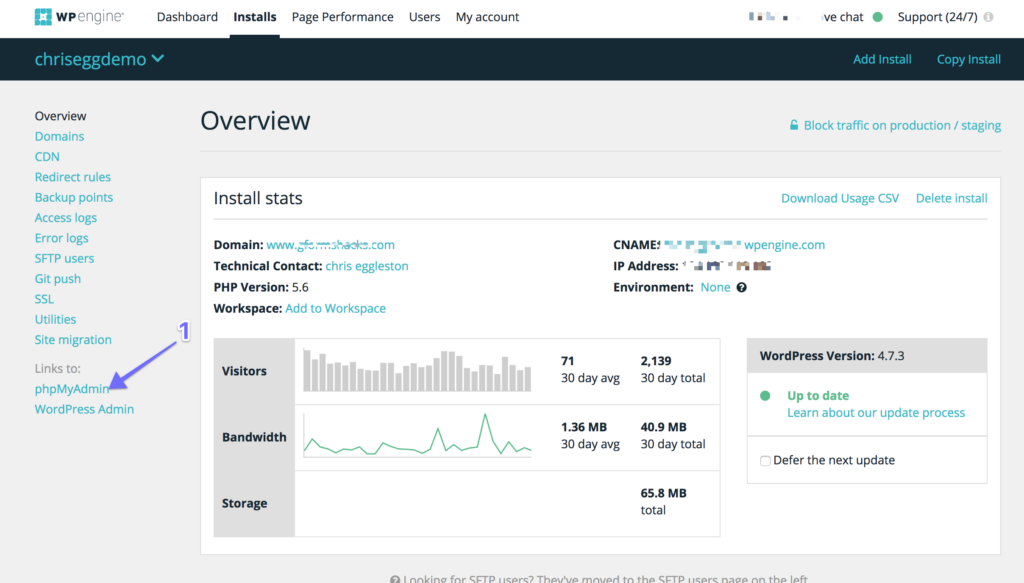Click the wpengine.com CNAME link

784,245
